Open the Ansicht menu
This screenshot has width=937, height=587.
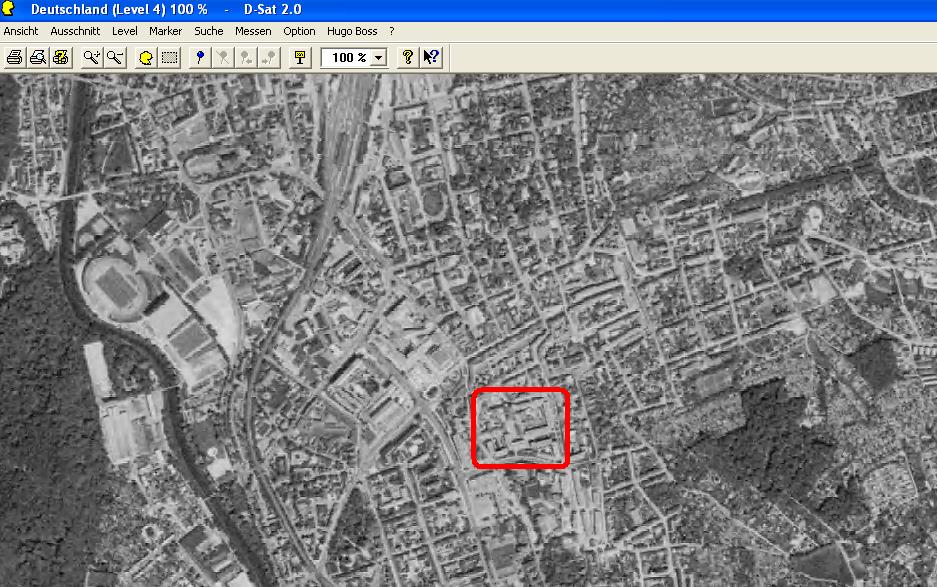[x=21, y=31]
